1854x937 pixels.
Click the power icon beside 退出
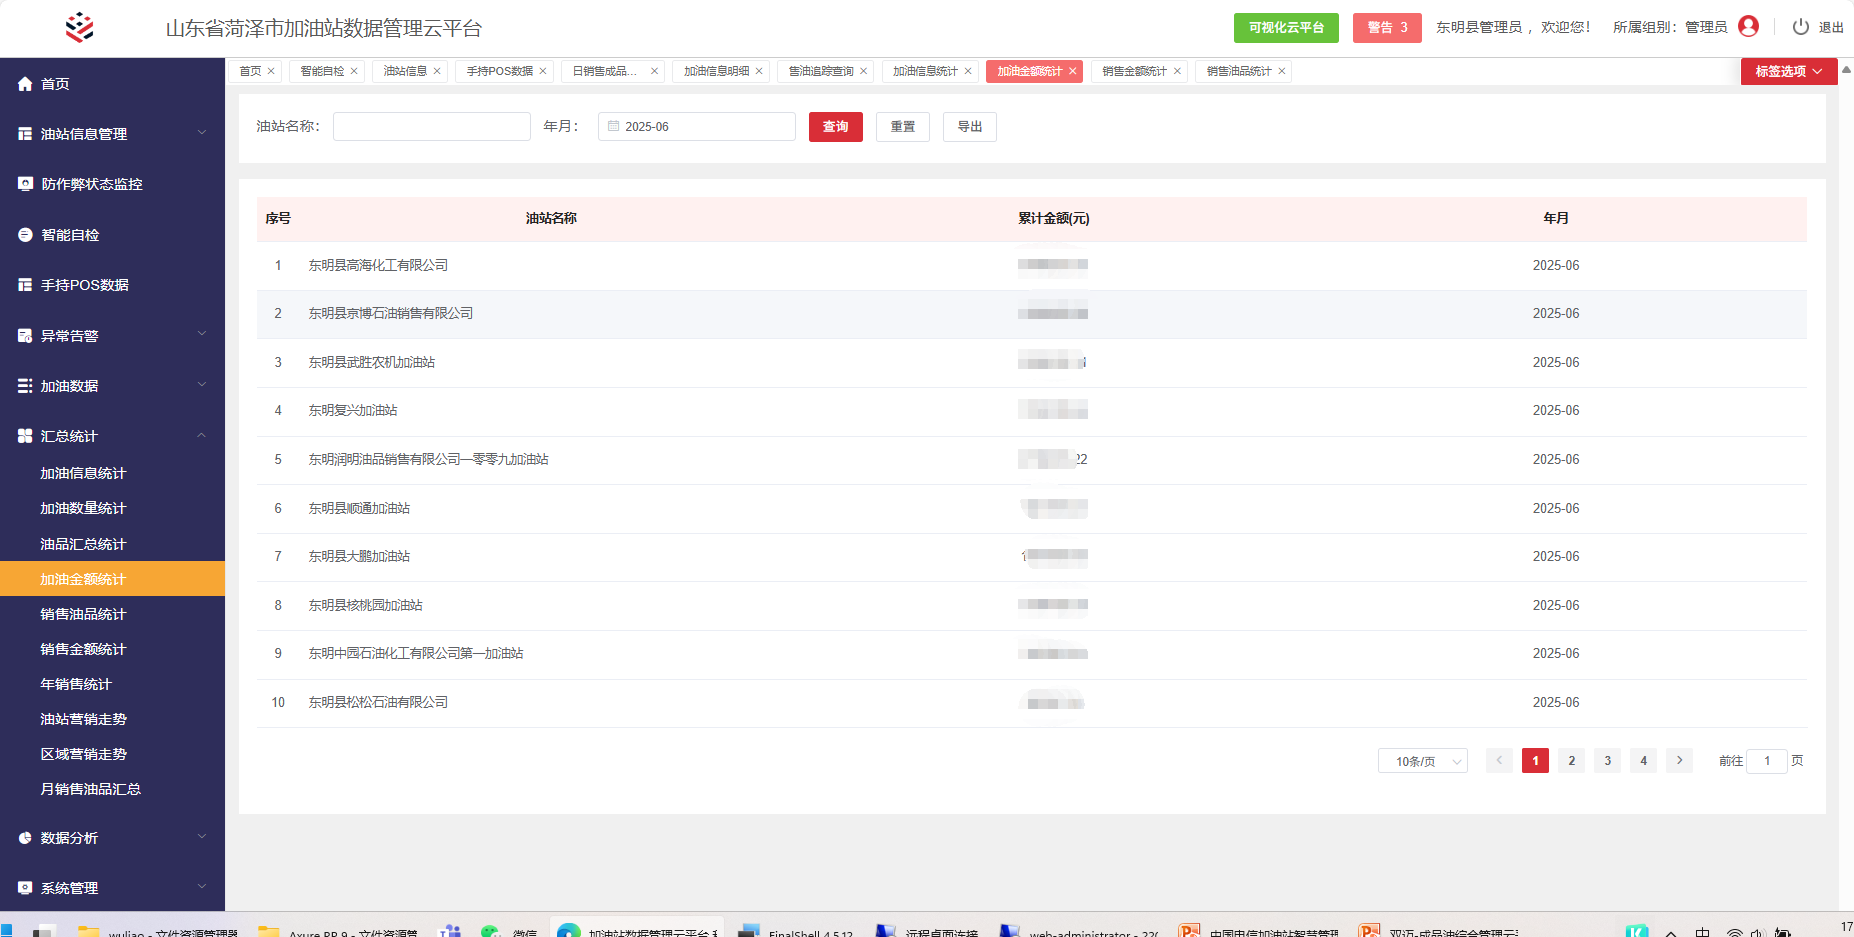click(1800, 27)
